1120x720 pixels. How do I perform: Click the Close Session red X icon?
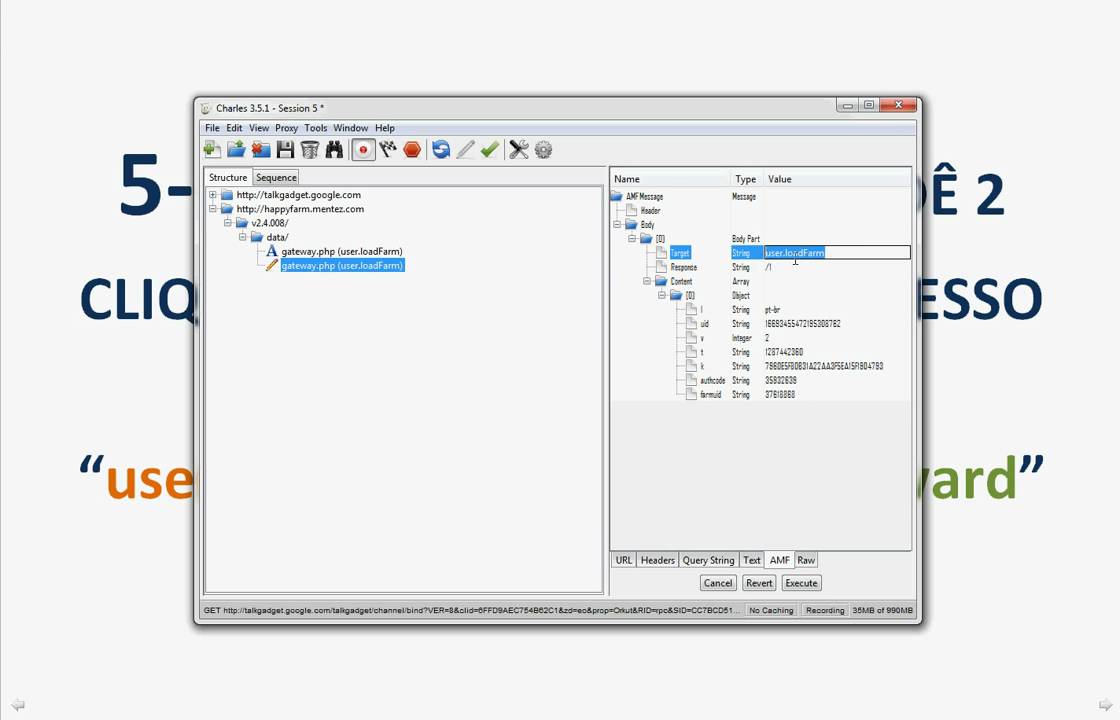click(x=261, y=149)
